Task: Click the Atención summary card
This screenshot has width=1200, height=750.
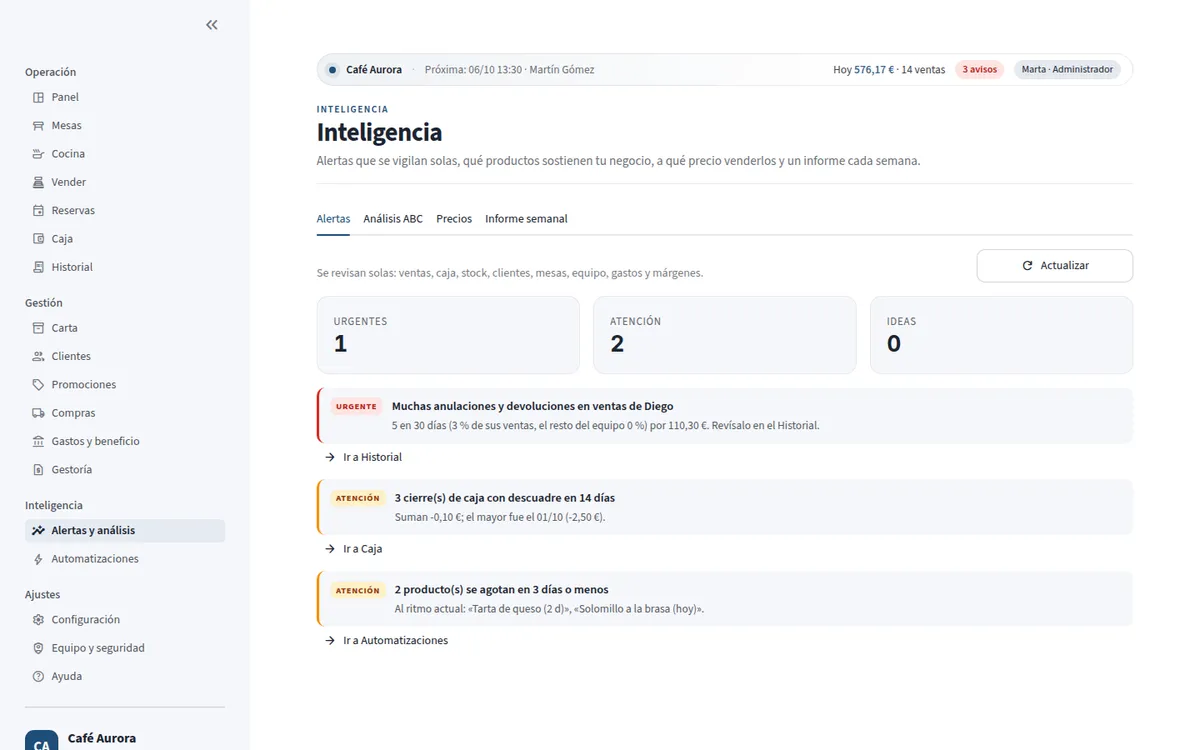Action: pos(725,335)
